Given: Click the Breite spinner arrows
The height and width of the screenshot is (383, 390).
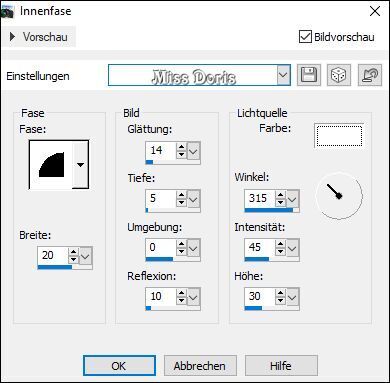Looking at the screenshot, I should tap(74, 256).
